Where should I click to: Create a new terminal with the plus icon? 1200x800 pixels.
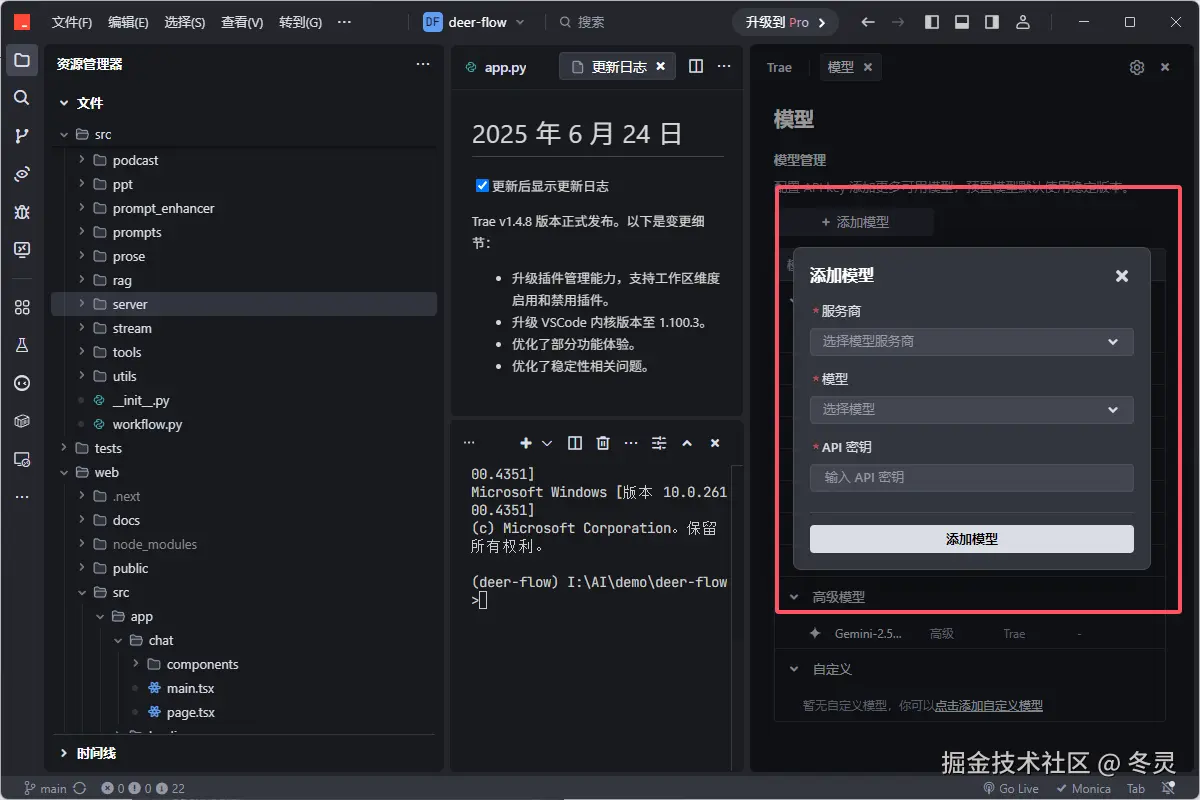click(525, 442)
